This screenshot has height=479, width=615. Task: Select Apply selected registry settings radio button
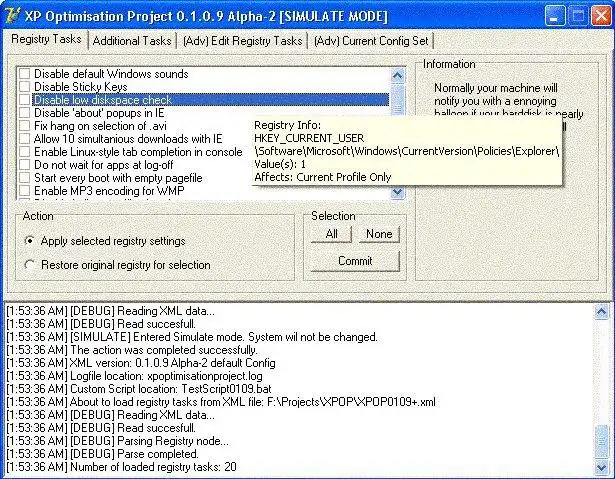coord(29,240)
